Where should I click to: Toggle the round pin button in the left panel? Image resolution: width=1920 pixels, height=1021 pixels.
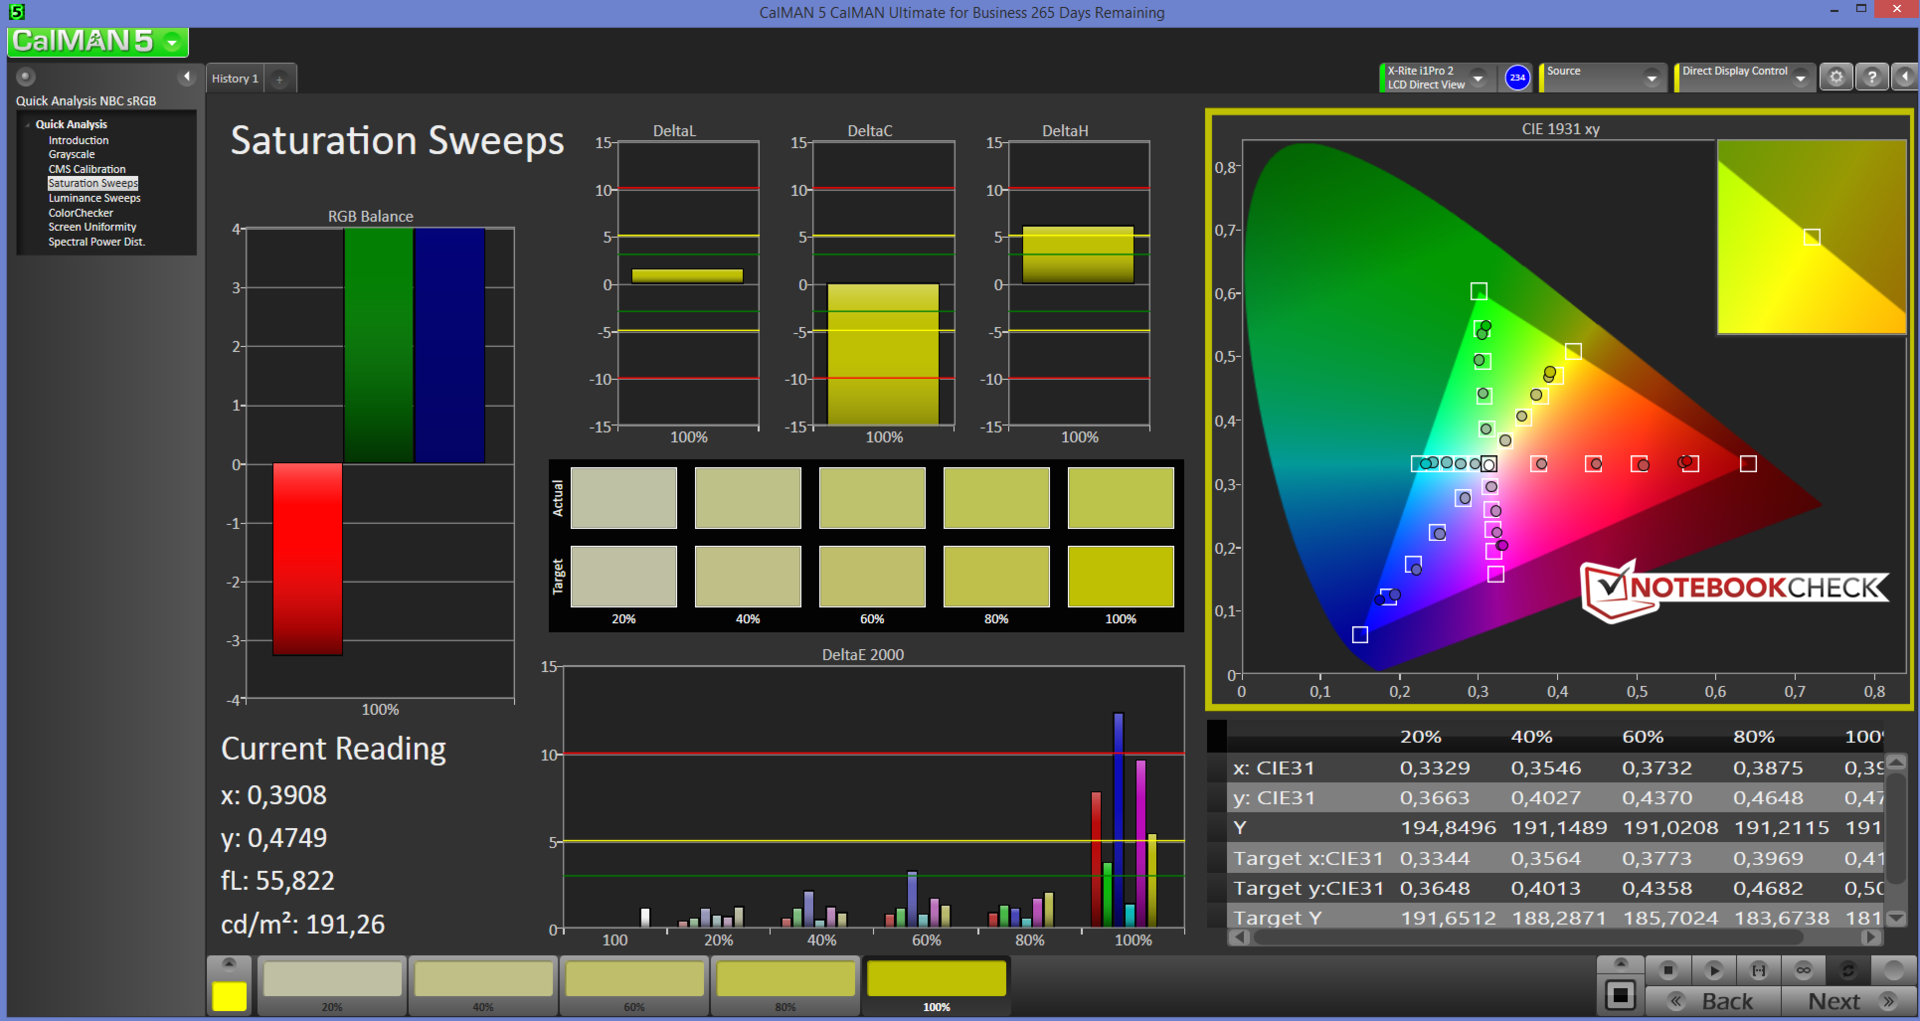click(x=26, y=77)
